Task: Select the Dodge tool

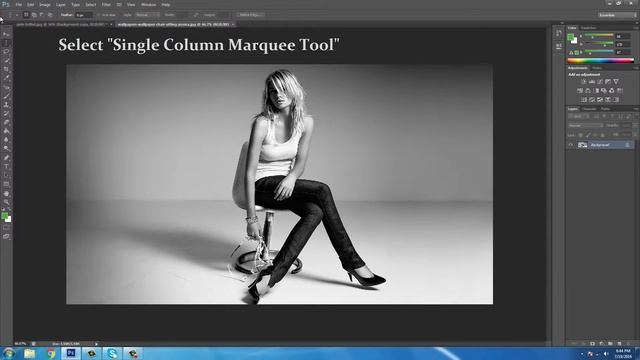Action: tap(6, 149)
